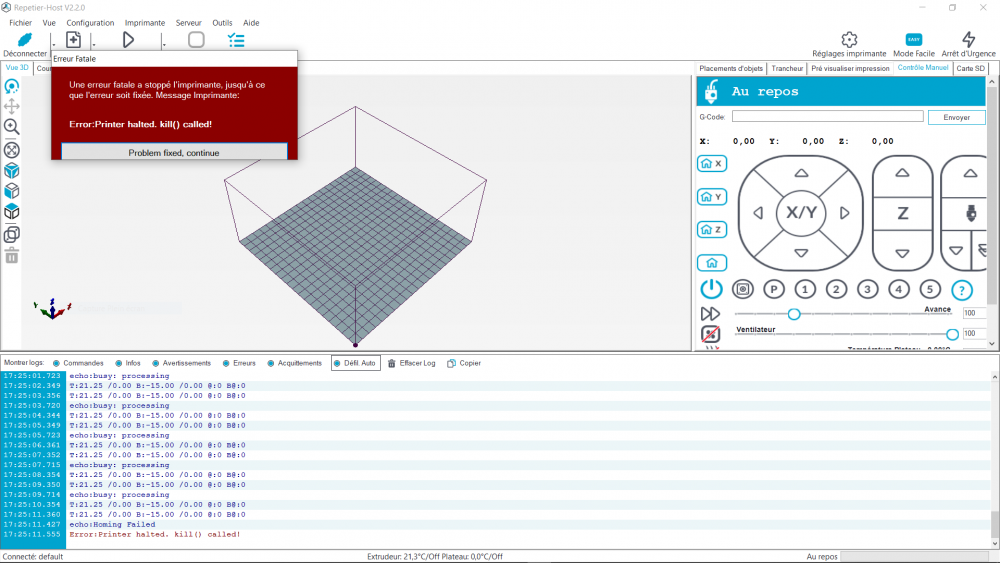Open the manual control help question icon
The image size is (1000, 563).
[962, 290]
